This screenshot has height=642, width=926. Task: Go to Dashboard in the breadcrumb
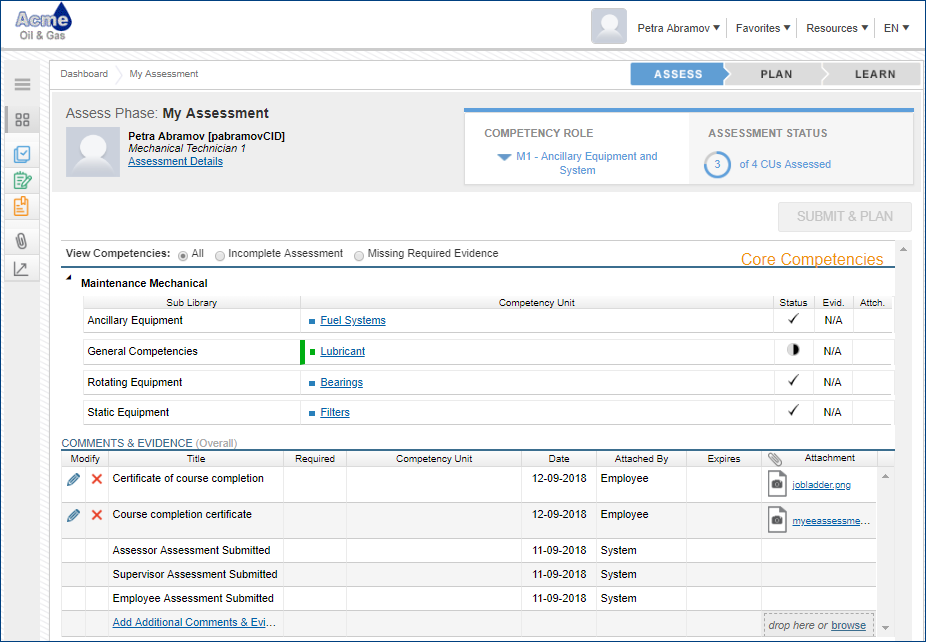(x=84, y=74)
